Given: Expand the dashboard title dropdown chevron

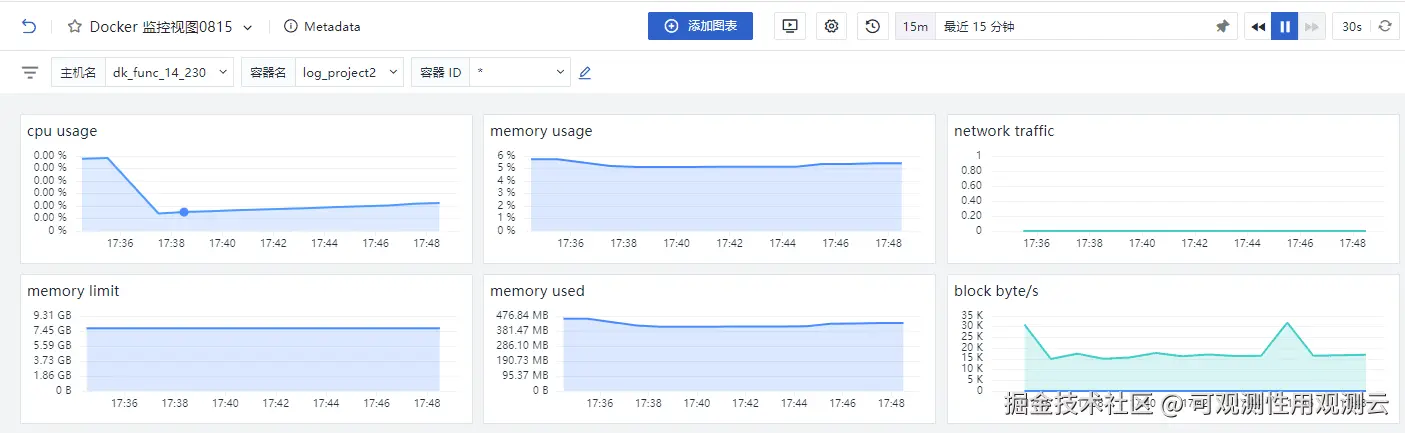Looking at the screenshot, I should tap(248, 27).
